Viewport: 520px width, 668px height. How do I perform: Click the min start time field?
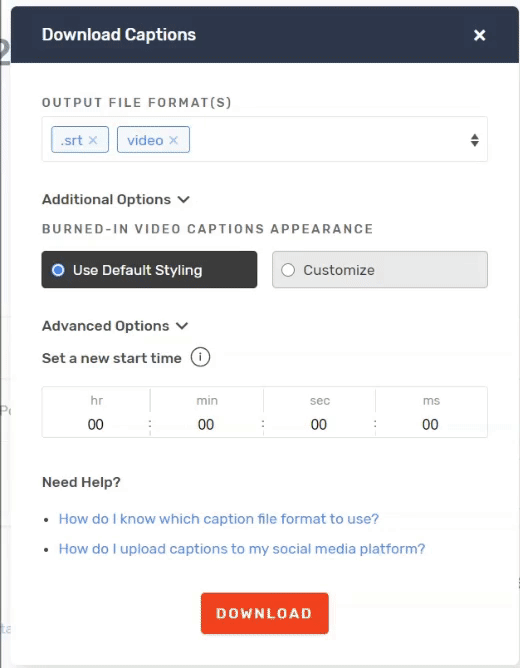click(x=206, y=424)
